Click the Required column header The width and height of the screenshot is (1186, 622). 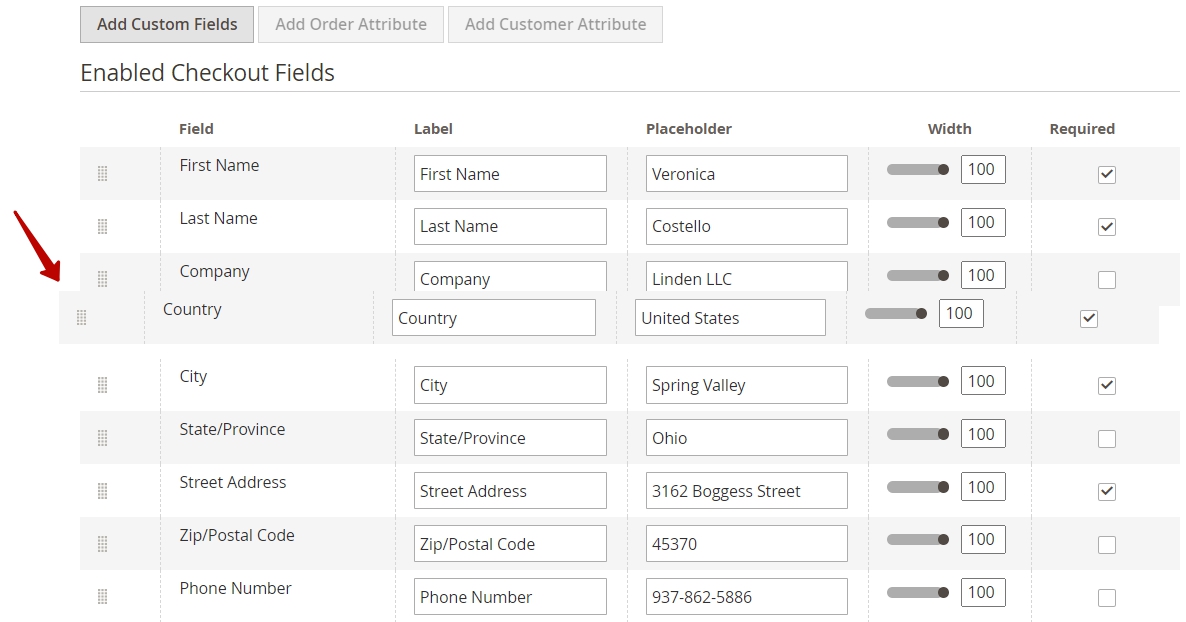click(1082, 129)
